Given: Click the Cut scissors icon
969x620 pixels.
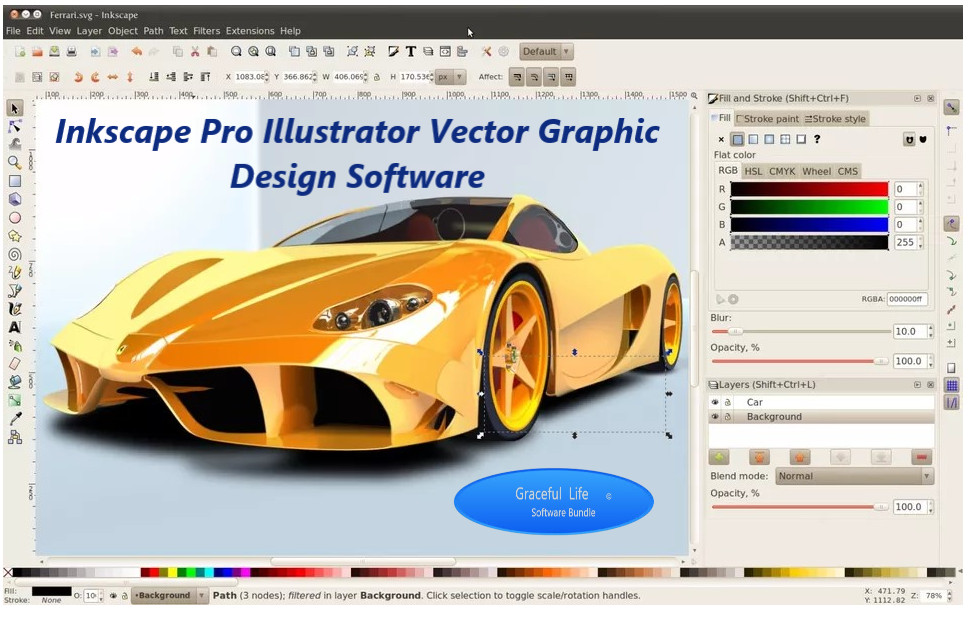Looking at the screenshot, I should tap(195, 52).
